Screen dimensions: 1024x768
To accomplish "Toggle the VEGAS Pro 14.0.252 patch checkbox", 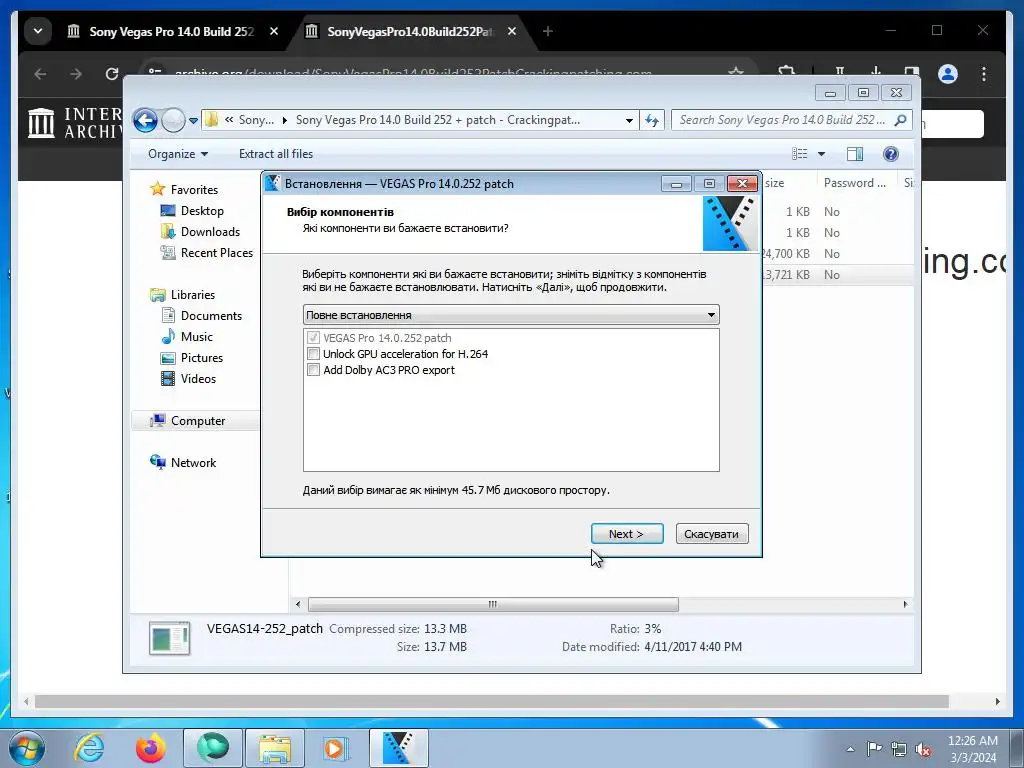I will point(313,338).
